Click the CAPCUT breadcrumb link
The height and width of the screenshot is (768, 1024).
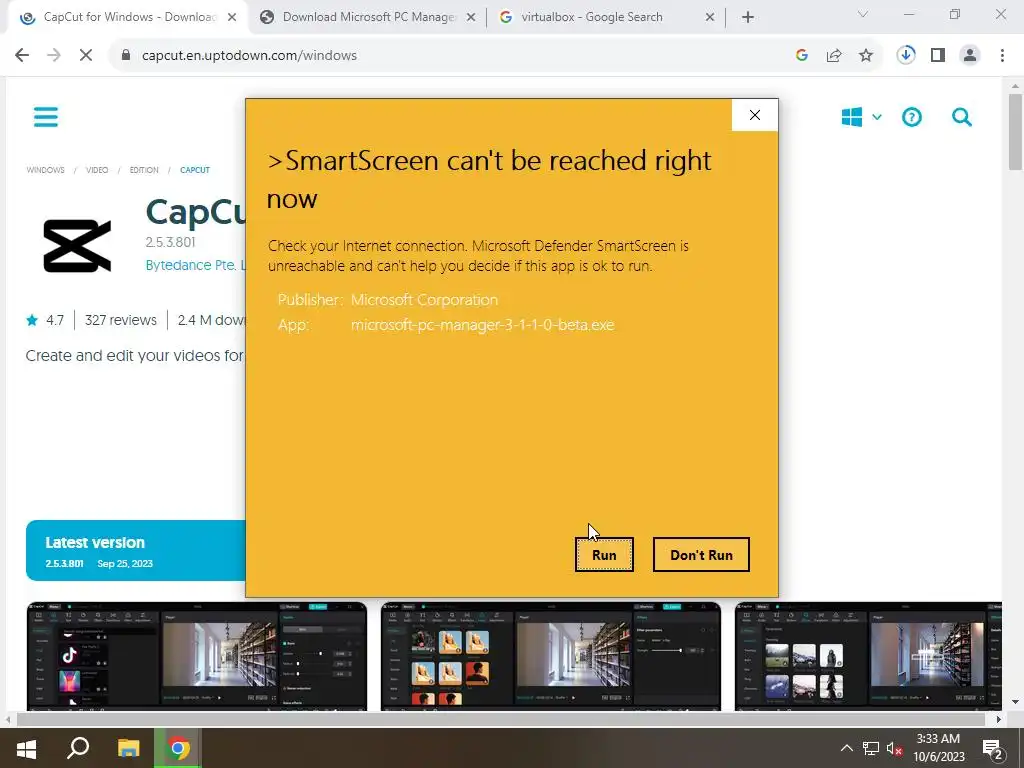pyautogui.click(x=195, y=170)
